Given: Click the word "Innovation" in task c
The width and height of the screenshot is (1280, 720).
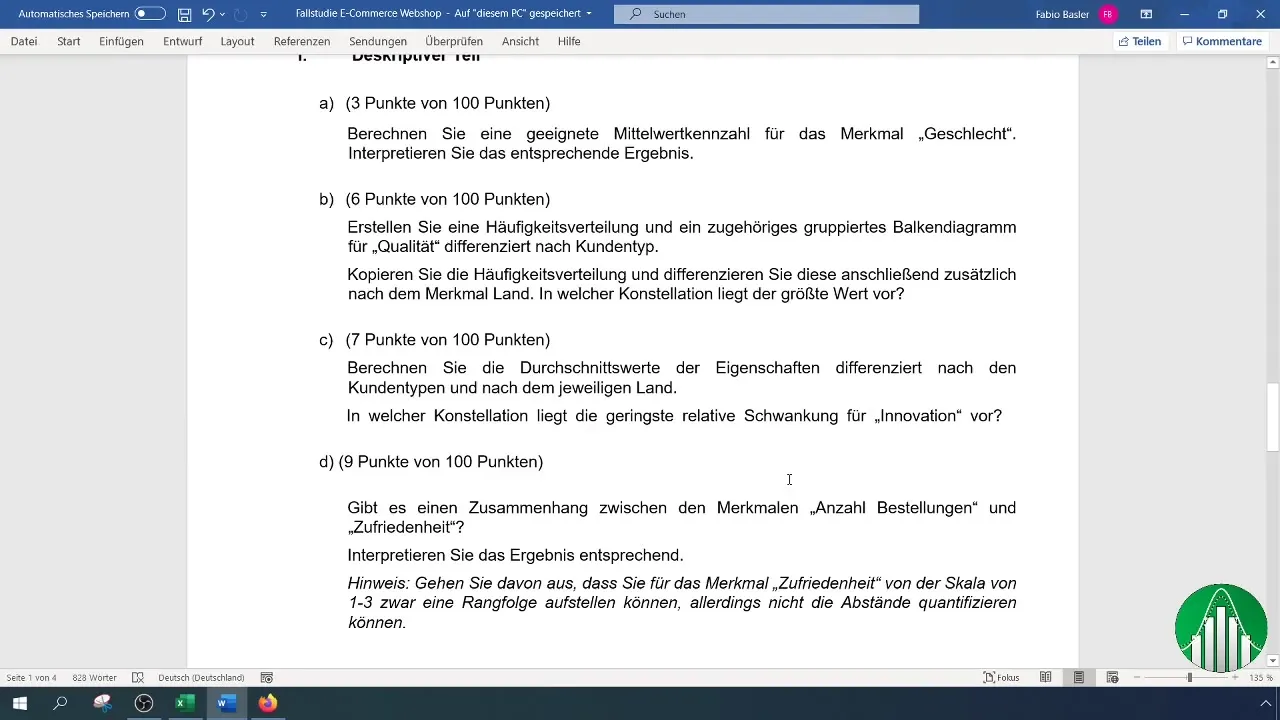Looking at the screenshot, I should tap(916, 416).
